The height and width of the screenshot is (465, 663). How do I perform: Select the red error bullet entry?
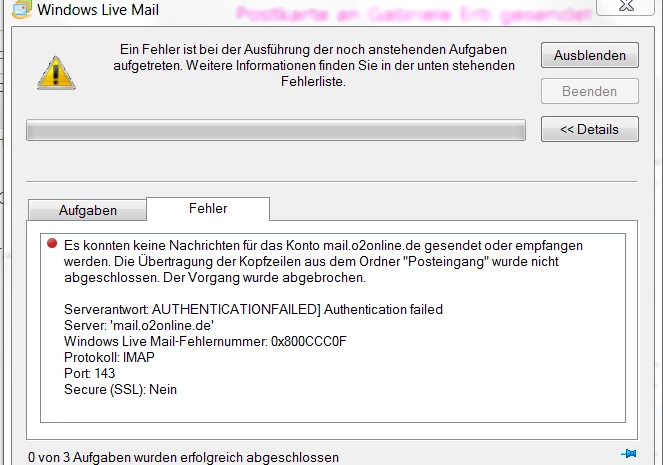click(52, 243)
